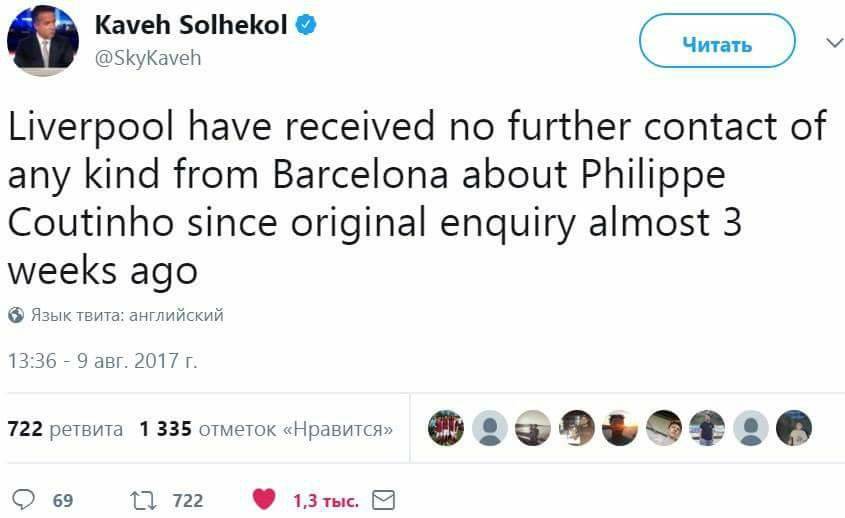Open Kaveh Solhekol's profile avatar

(43, 40)
